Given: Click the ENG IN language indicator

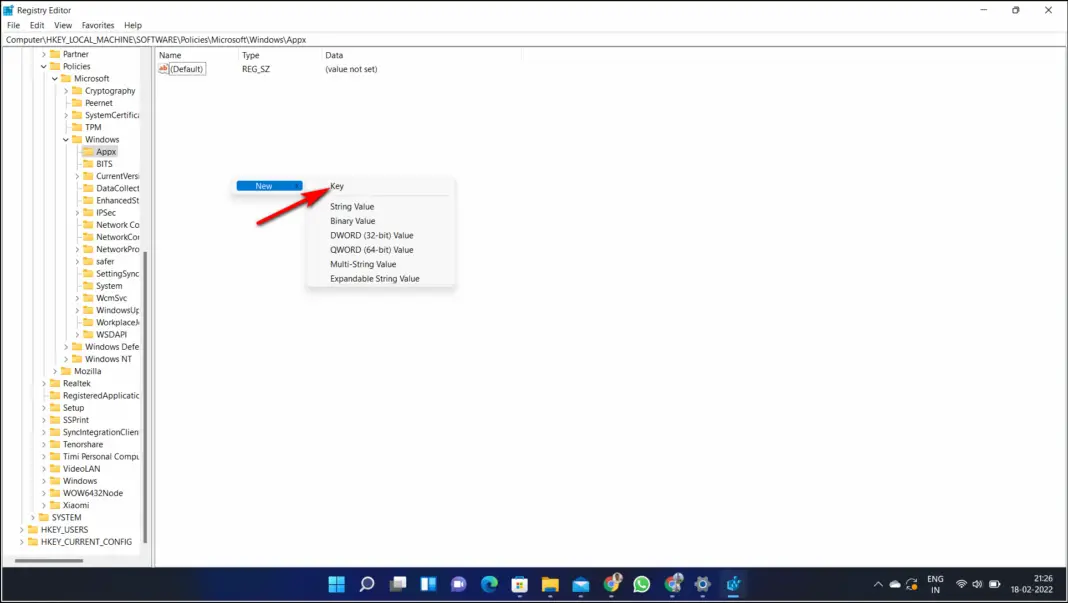Looking at the screenshot, I should 935,584.
